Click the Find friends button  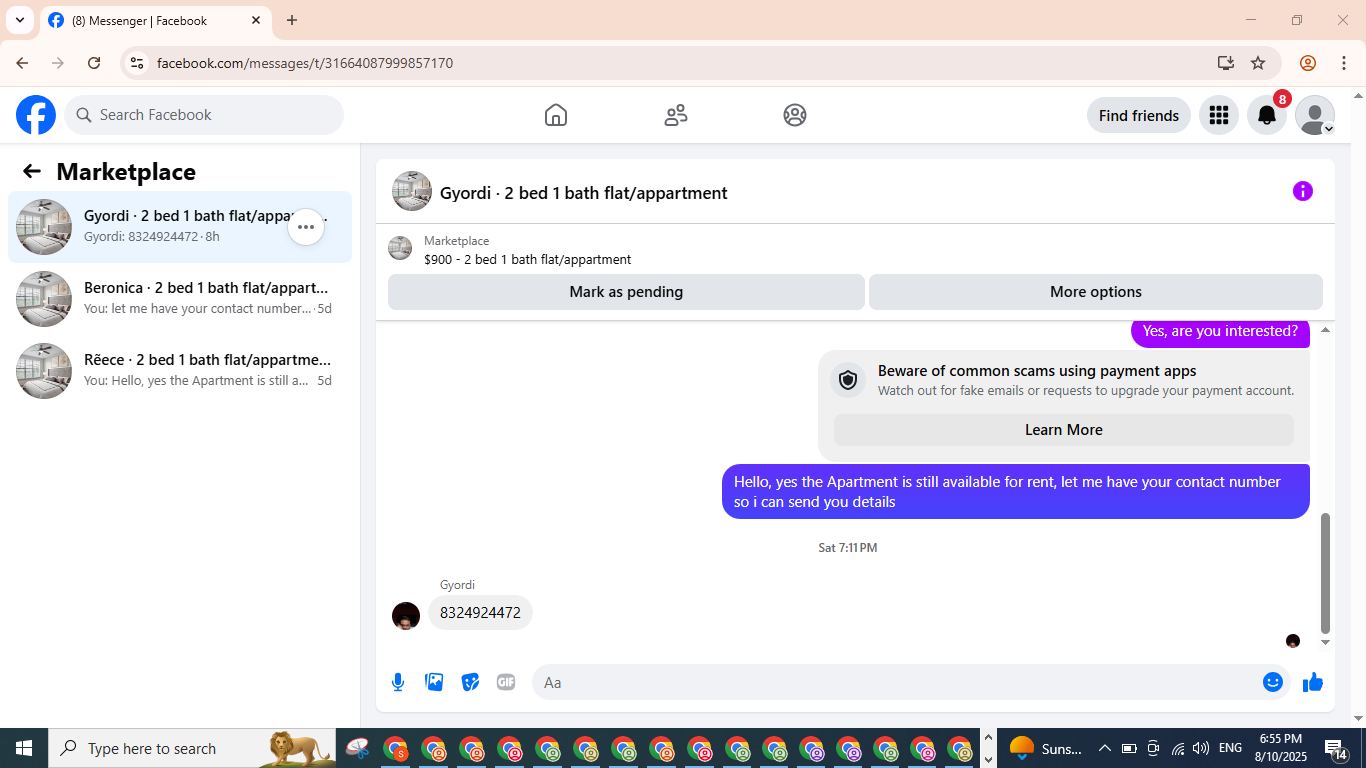tap(1138, 115)
